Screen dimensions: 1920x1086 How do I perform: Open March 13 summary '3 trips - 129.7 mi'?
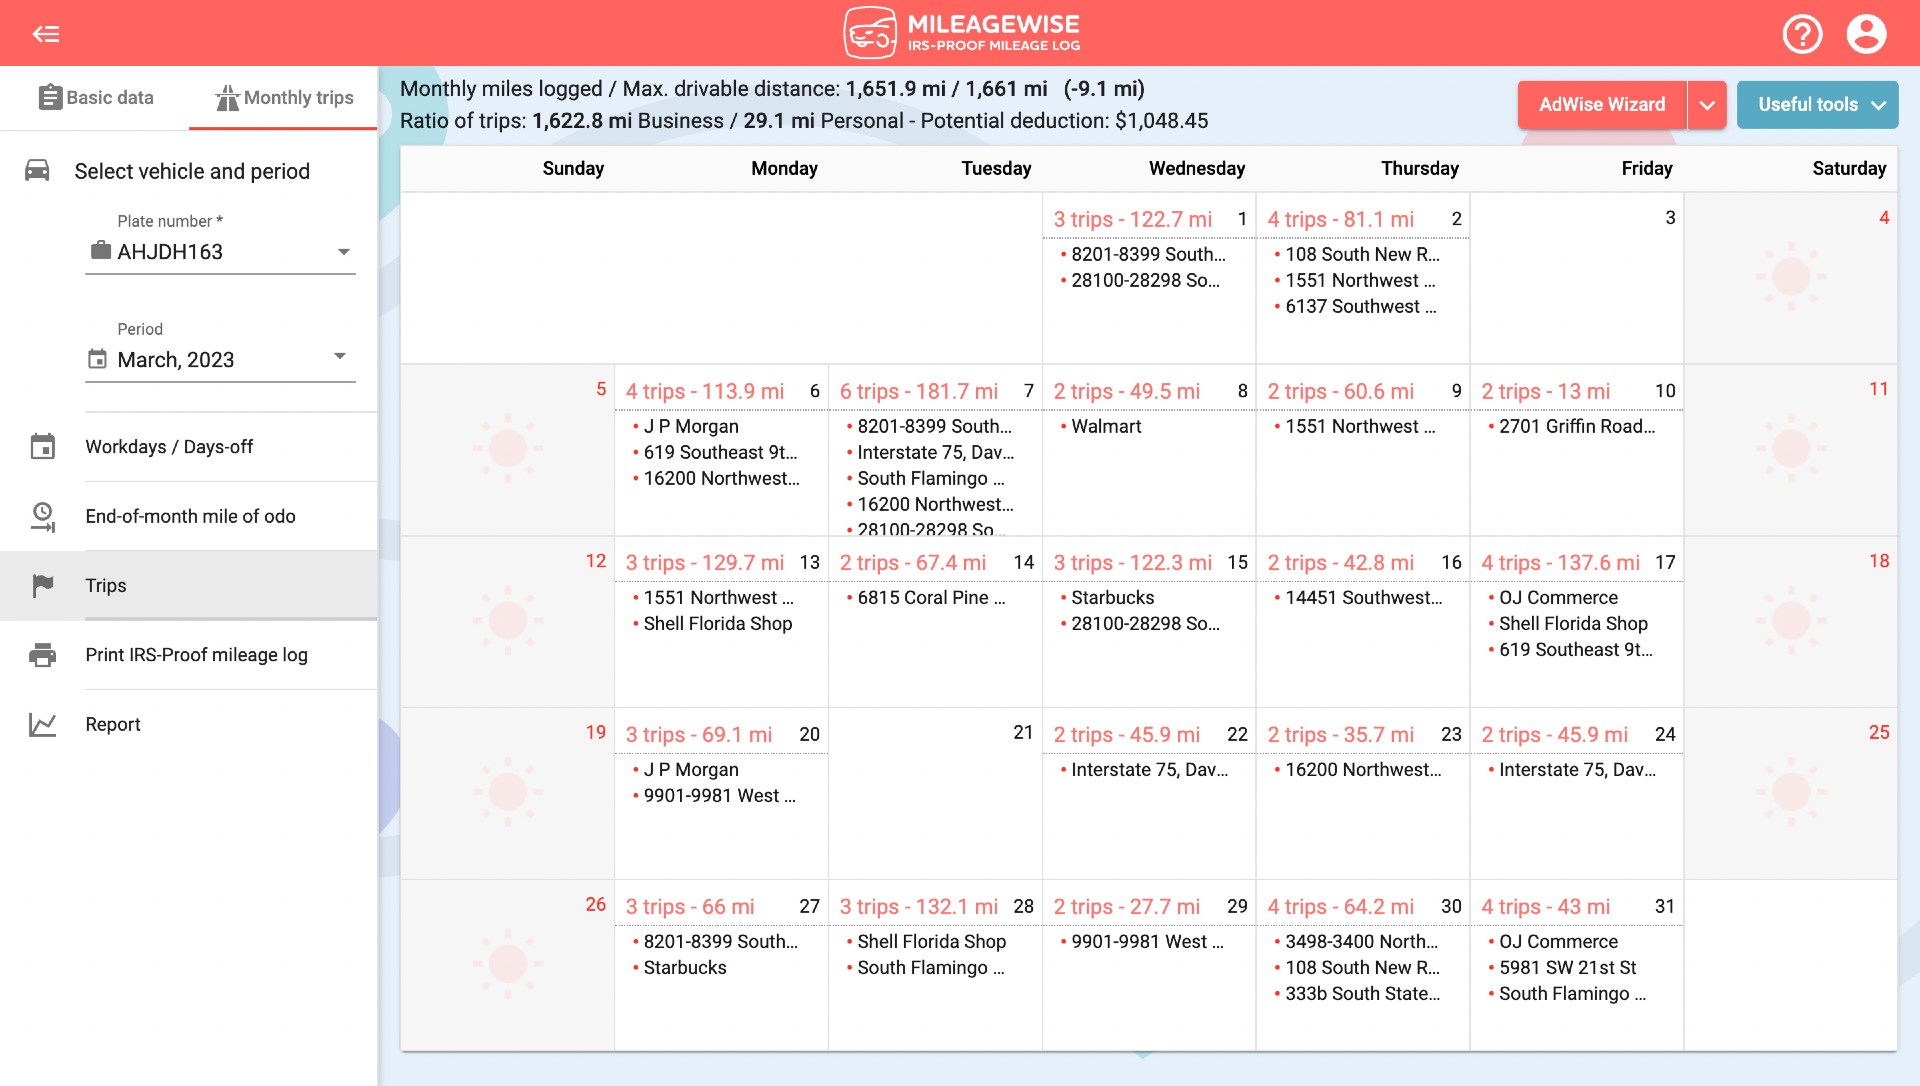pyautogui.click(x=705, y=563)
